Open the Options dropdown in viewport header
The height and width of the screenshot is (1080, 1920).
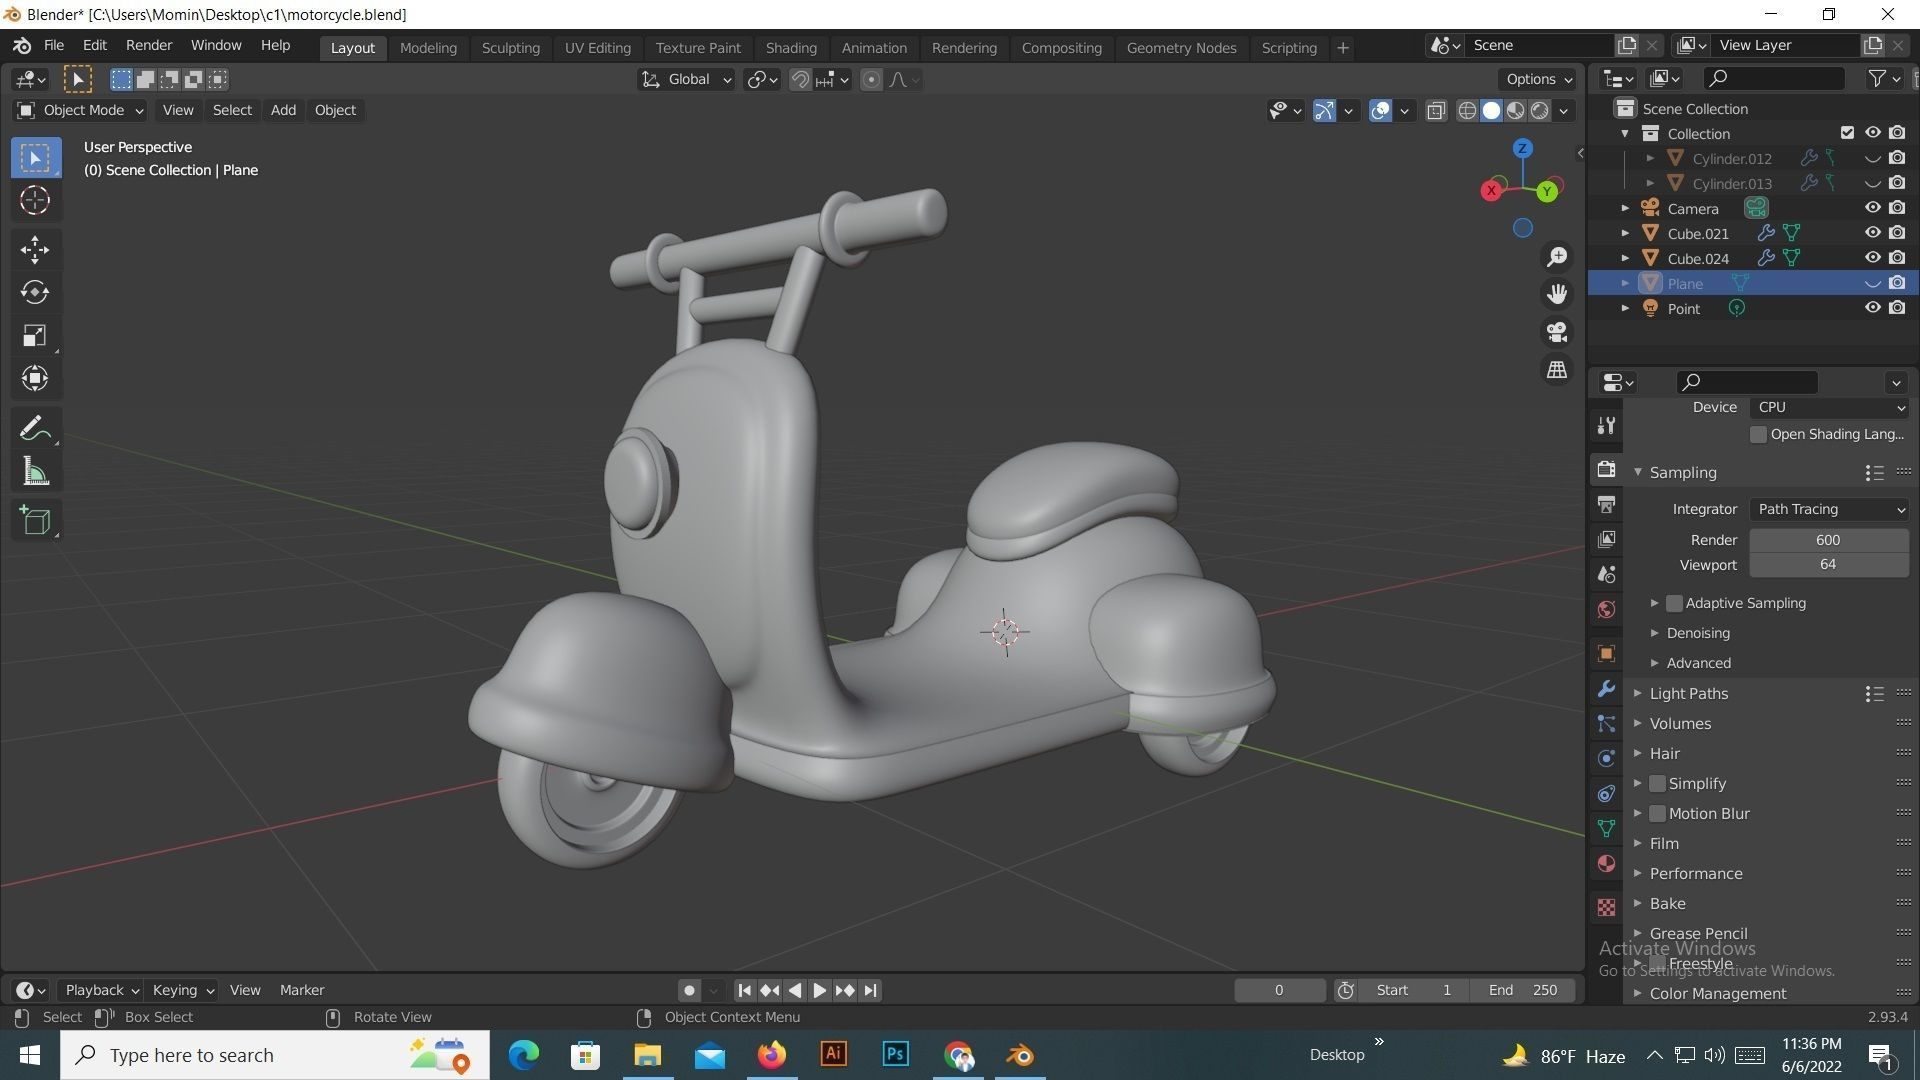pyautogui.click(x=1538, y=80)
